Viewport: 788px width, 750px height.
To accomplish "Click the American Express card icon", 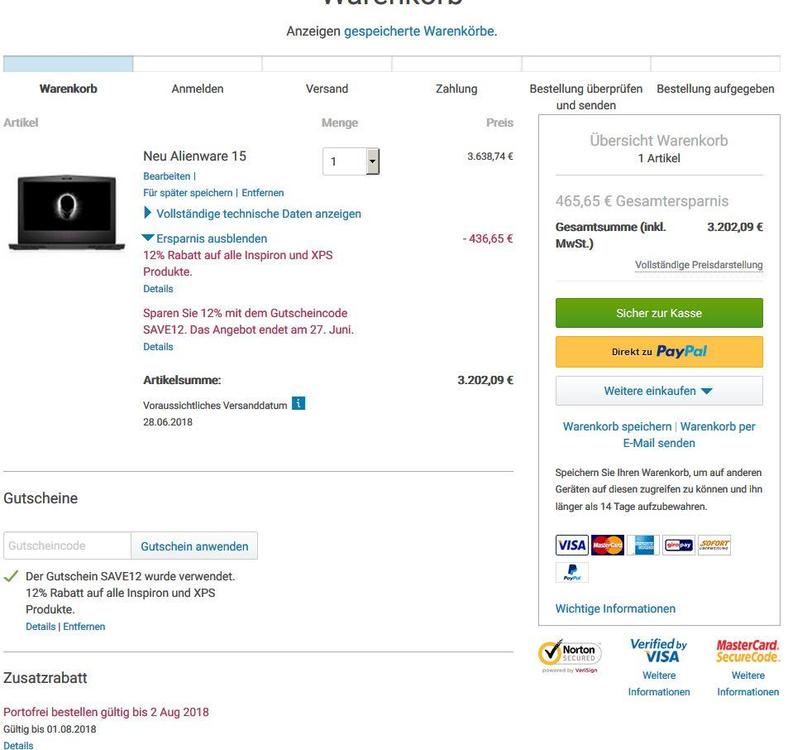I will (642, 545).
